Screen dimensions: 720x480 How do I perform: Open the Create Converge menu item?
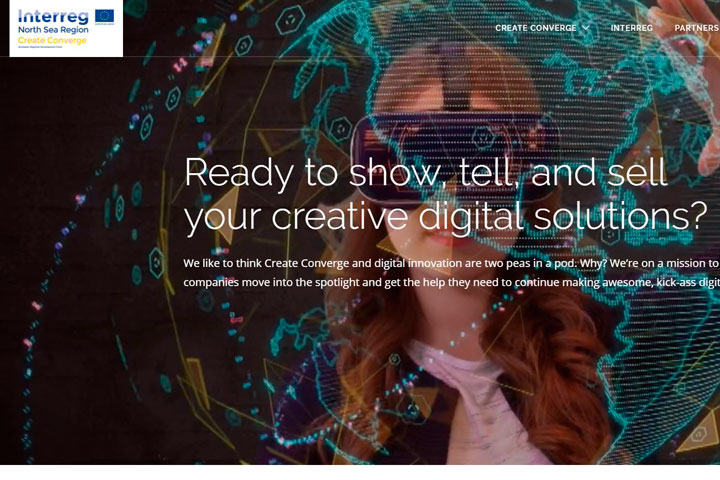click(535, 28)
